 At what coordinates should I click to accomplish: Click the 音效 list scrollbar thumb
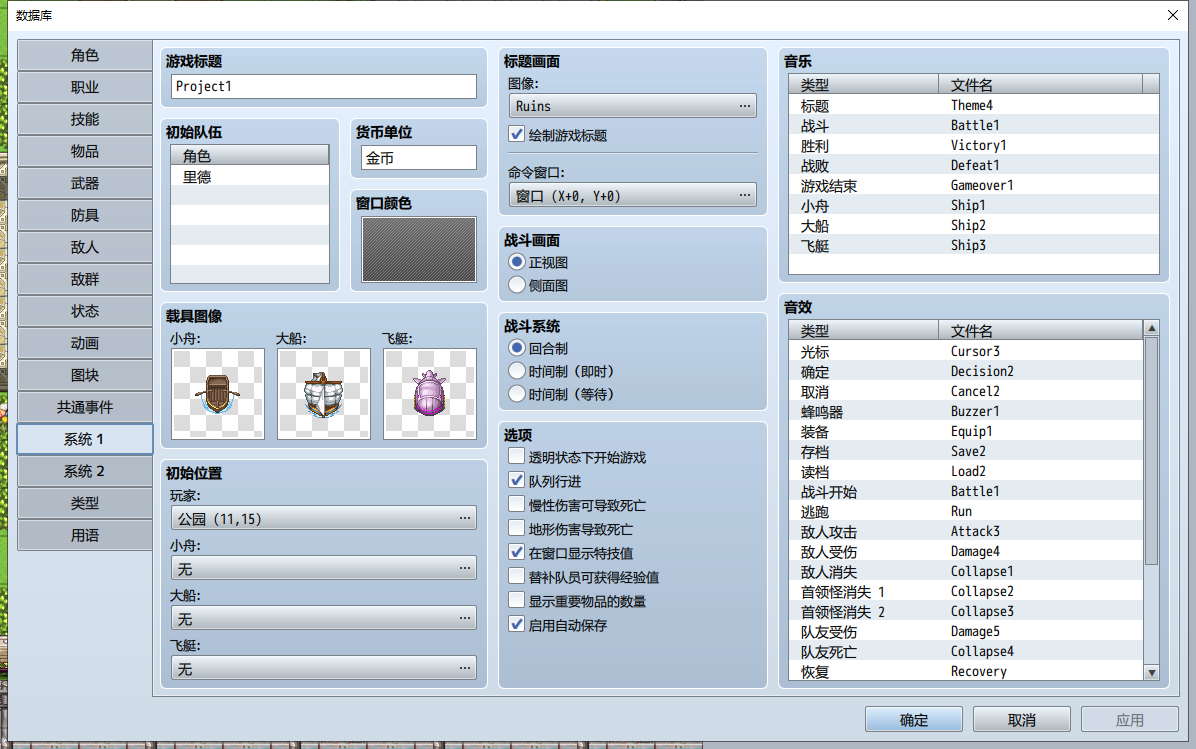[x=1152, y=450]
